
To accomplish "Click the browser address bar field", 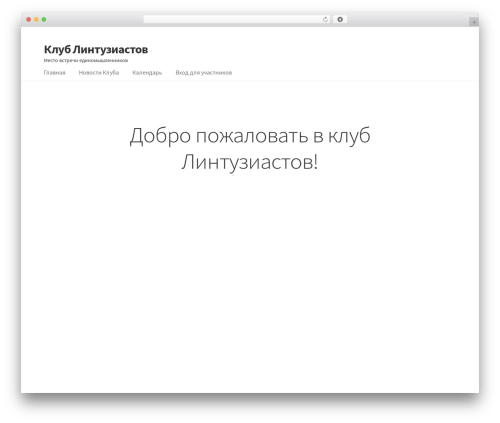I will coord(237,20).
